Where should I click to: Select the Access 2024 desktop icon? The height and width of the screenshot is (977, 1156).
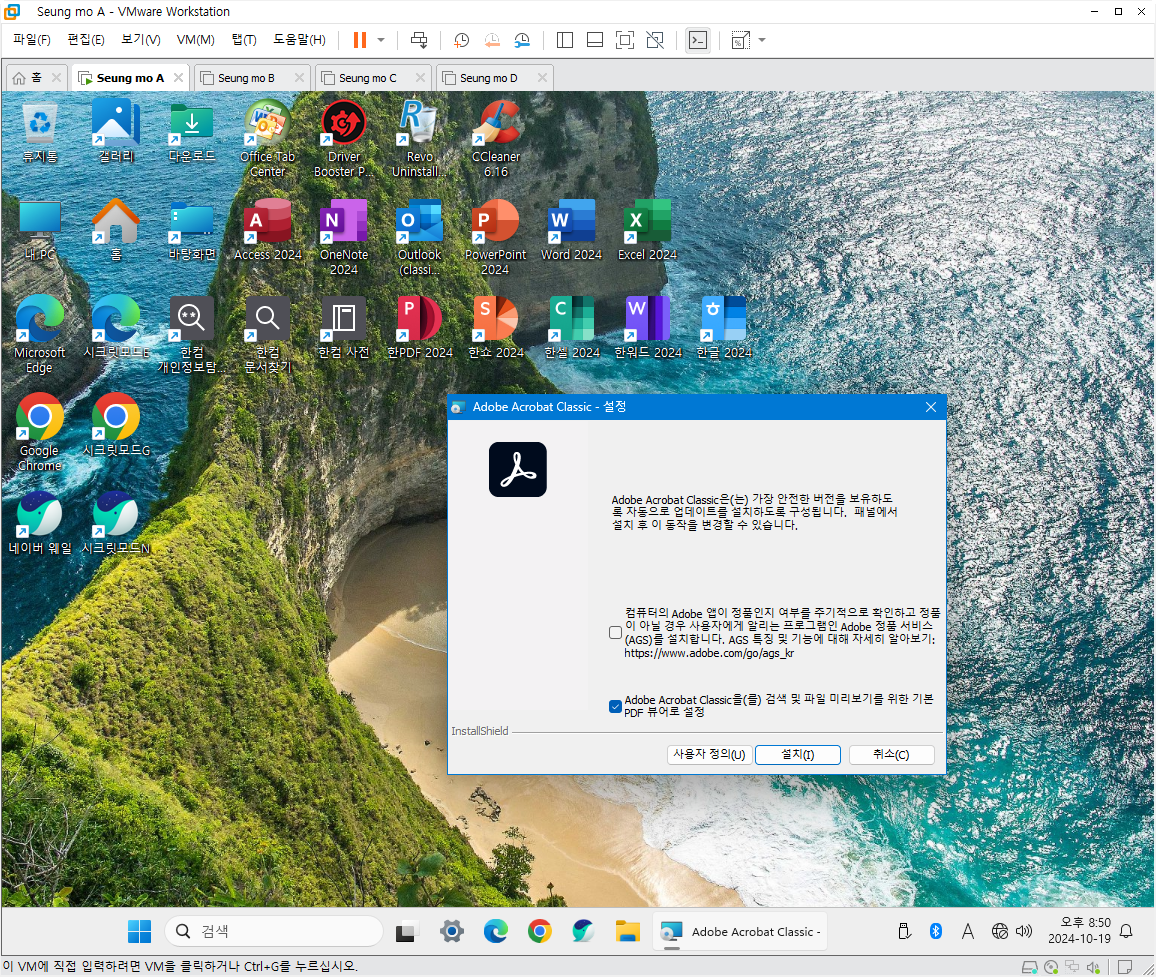click(268, 231)
